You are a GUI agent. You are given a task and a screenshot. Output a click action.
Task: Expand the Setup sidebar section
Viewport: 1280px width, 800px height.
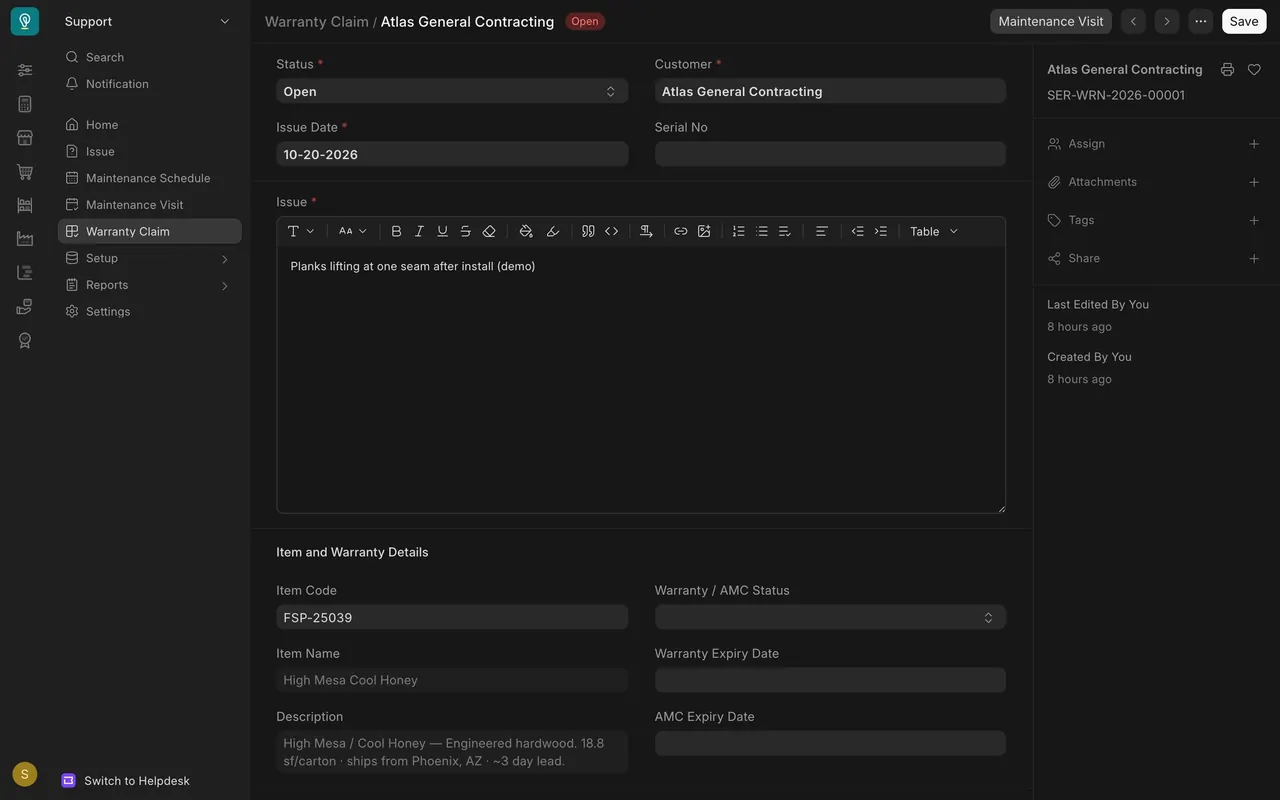click(x=150, y=258)
